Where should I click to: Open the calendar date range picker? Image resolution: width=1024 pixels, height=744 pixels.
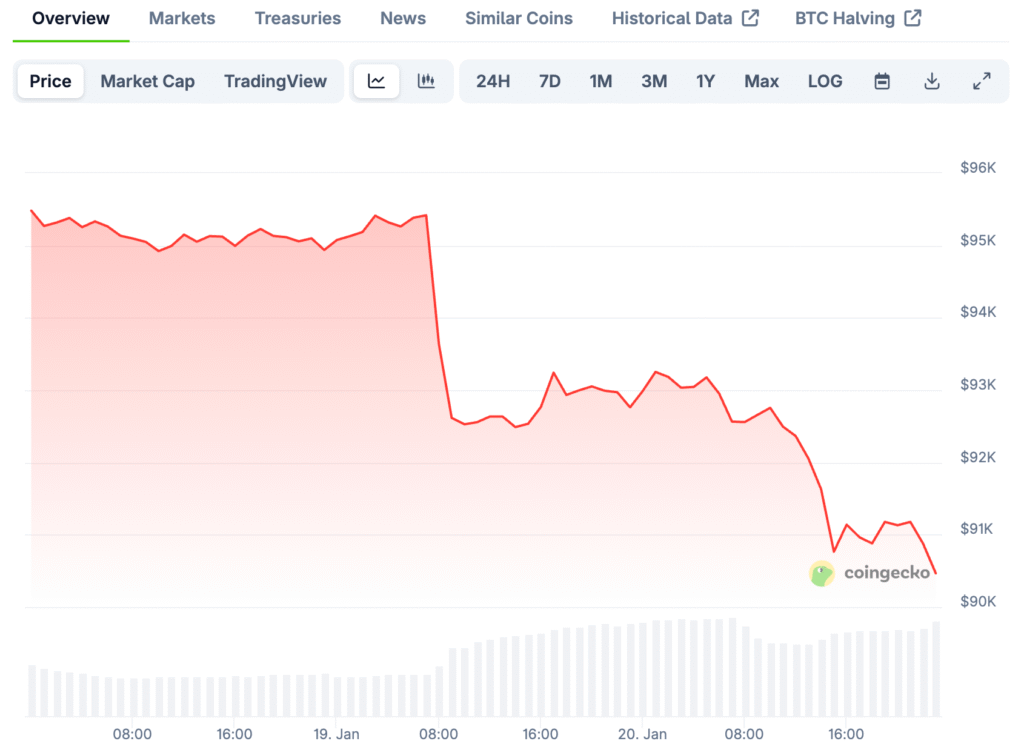[882, 82]
